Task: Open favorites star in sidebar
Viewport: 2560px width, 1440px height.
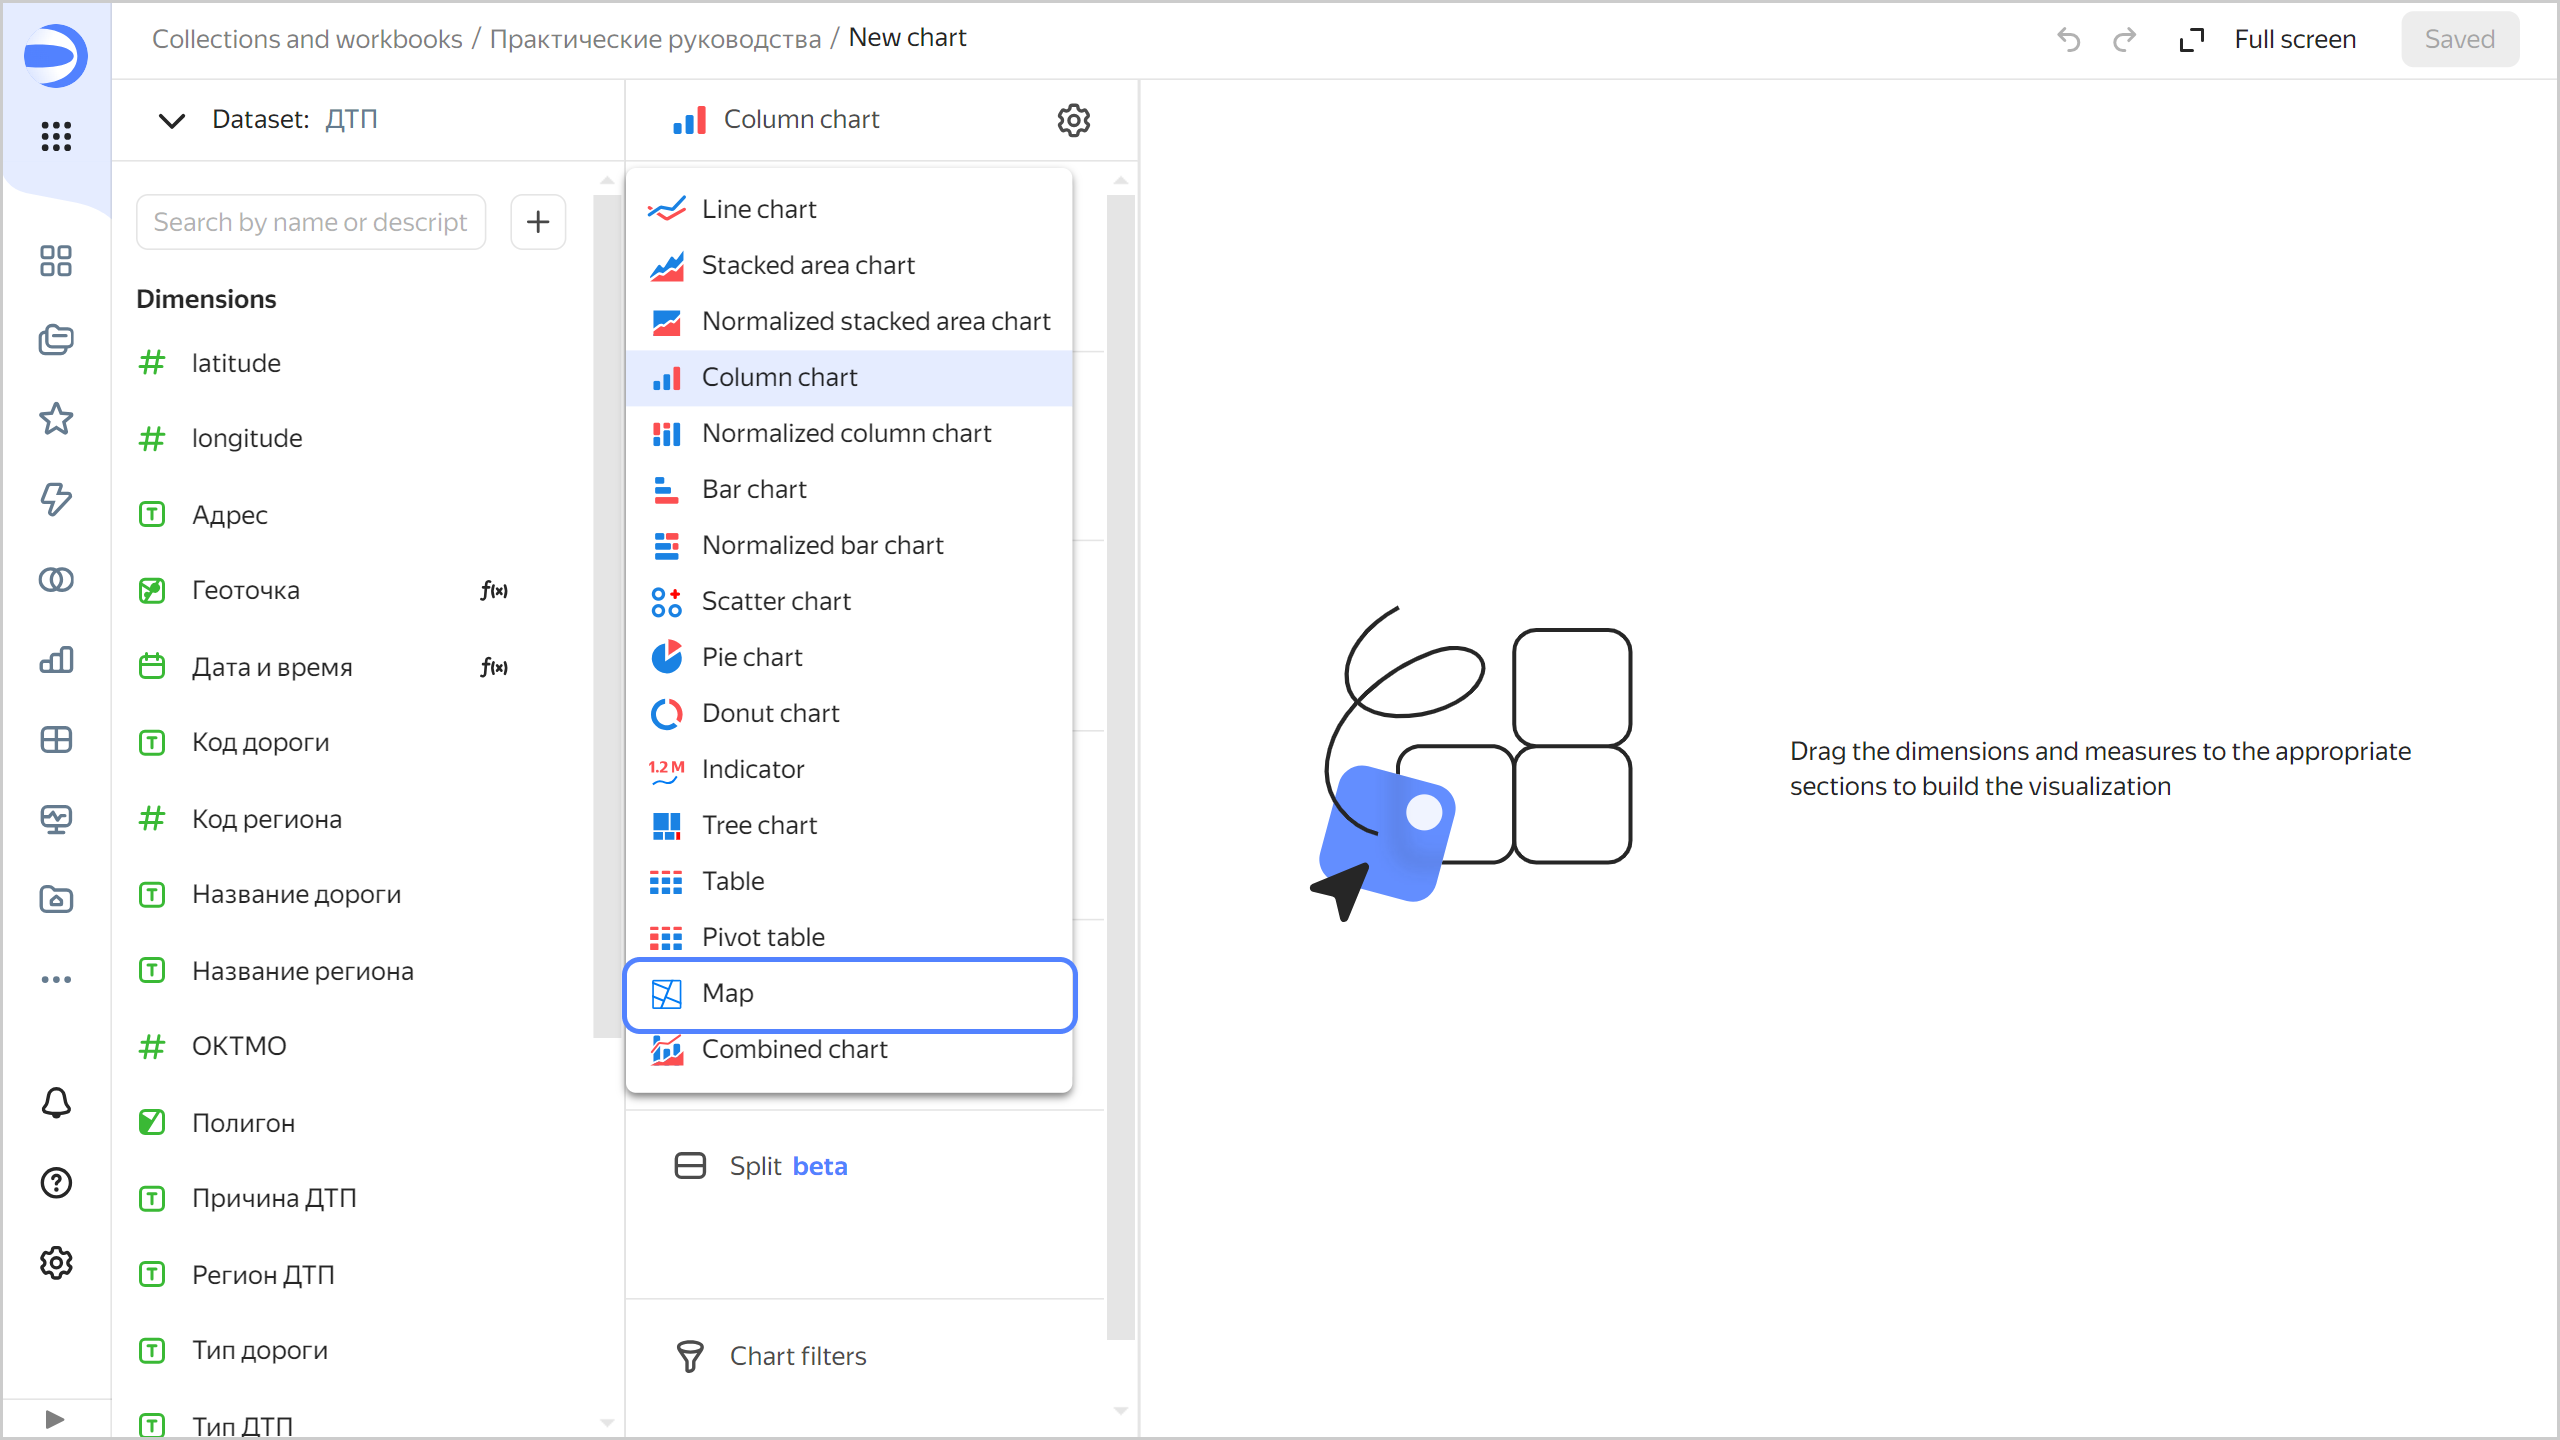Action: click(56, 419)
